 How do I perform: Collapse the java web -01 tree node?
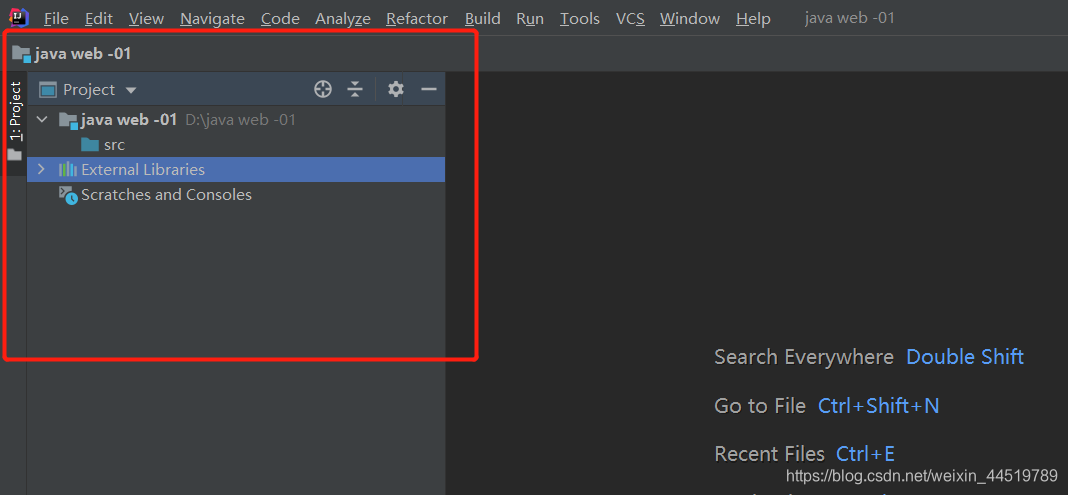pyautogui.click(x=42, y=120)
